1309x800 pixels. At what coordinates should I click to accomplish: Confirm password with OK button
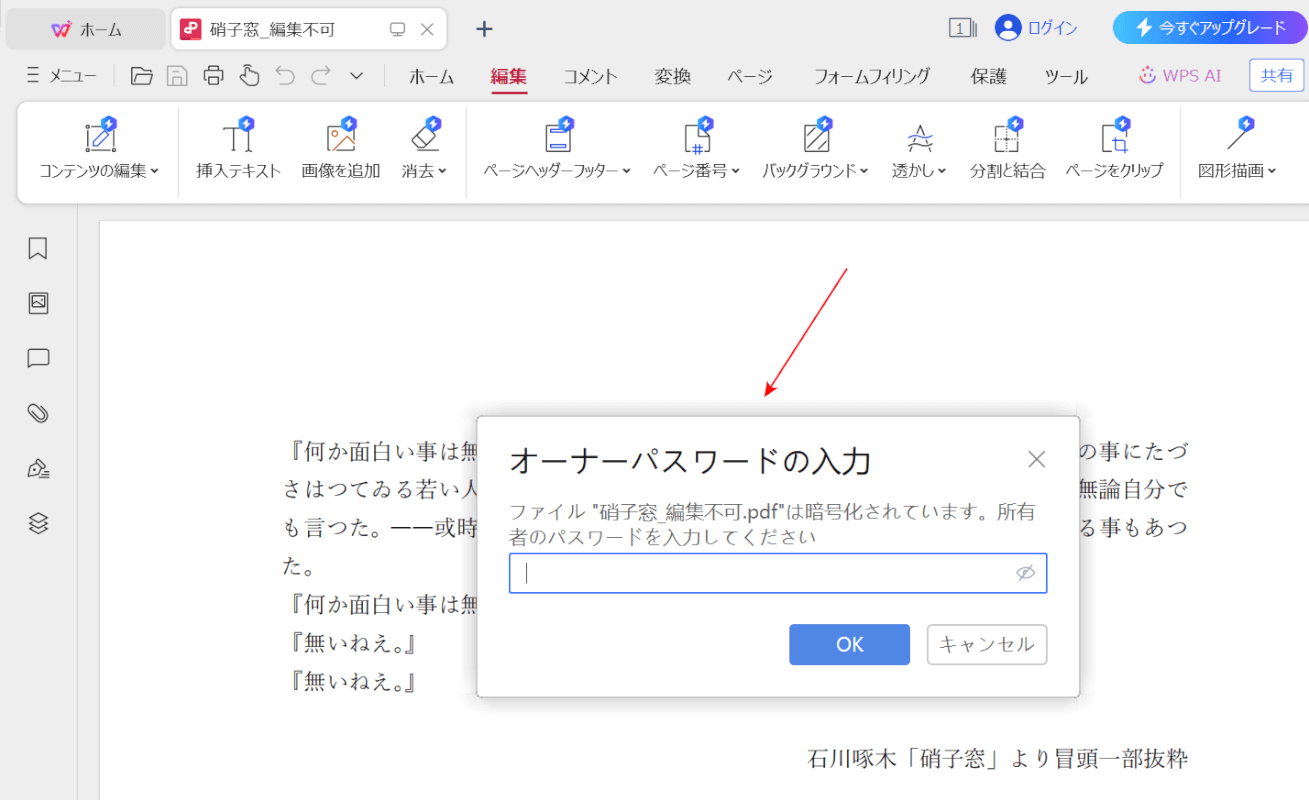tap(849, 645)
